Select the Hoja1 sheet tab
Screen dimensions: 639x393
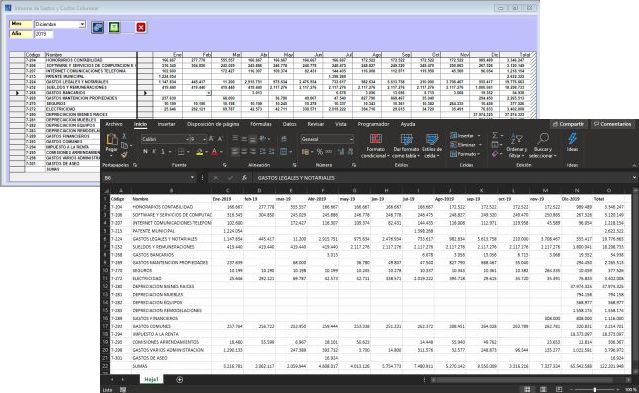[x=151, y=380]
